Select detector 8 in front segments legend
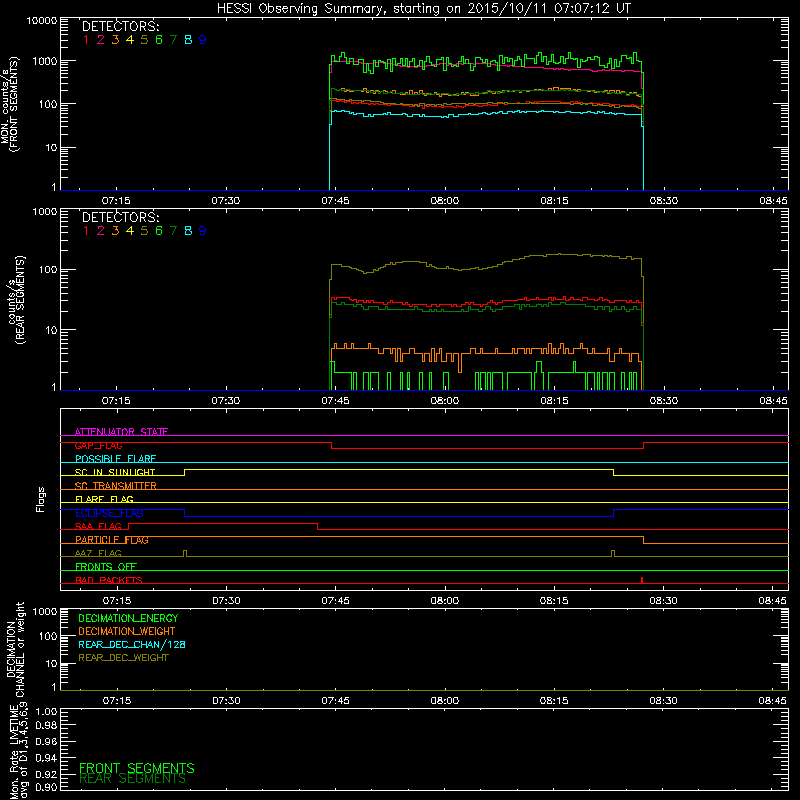 tap(188, 40)
